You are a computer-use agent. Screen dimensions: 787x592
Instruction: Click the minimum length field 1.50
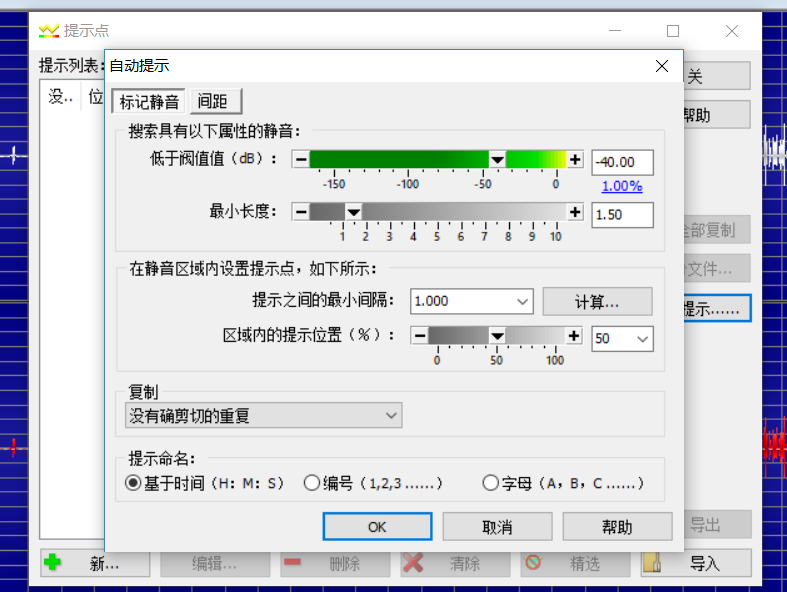pyautogui.click(x=622, y=215)
